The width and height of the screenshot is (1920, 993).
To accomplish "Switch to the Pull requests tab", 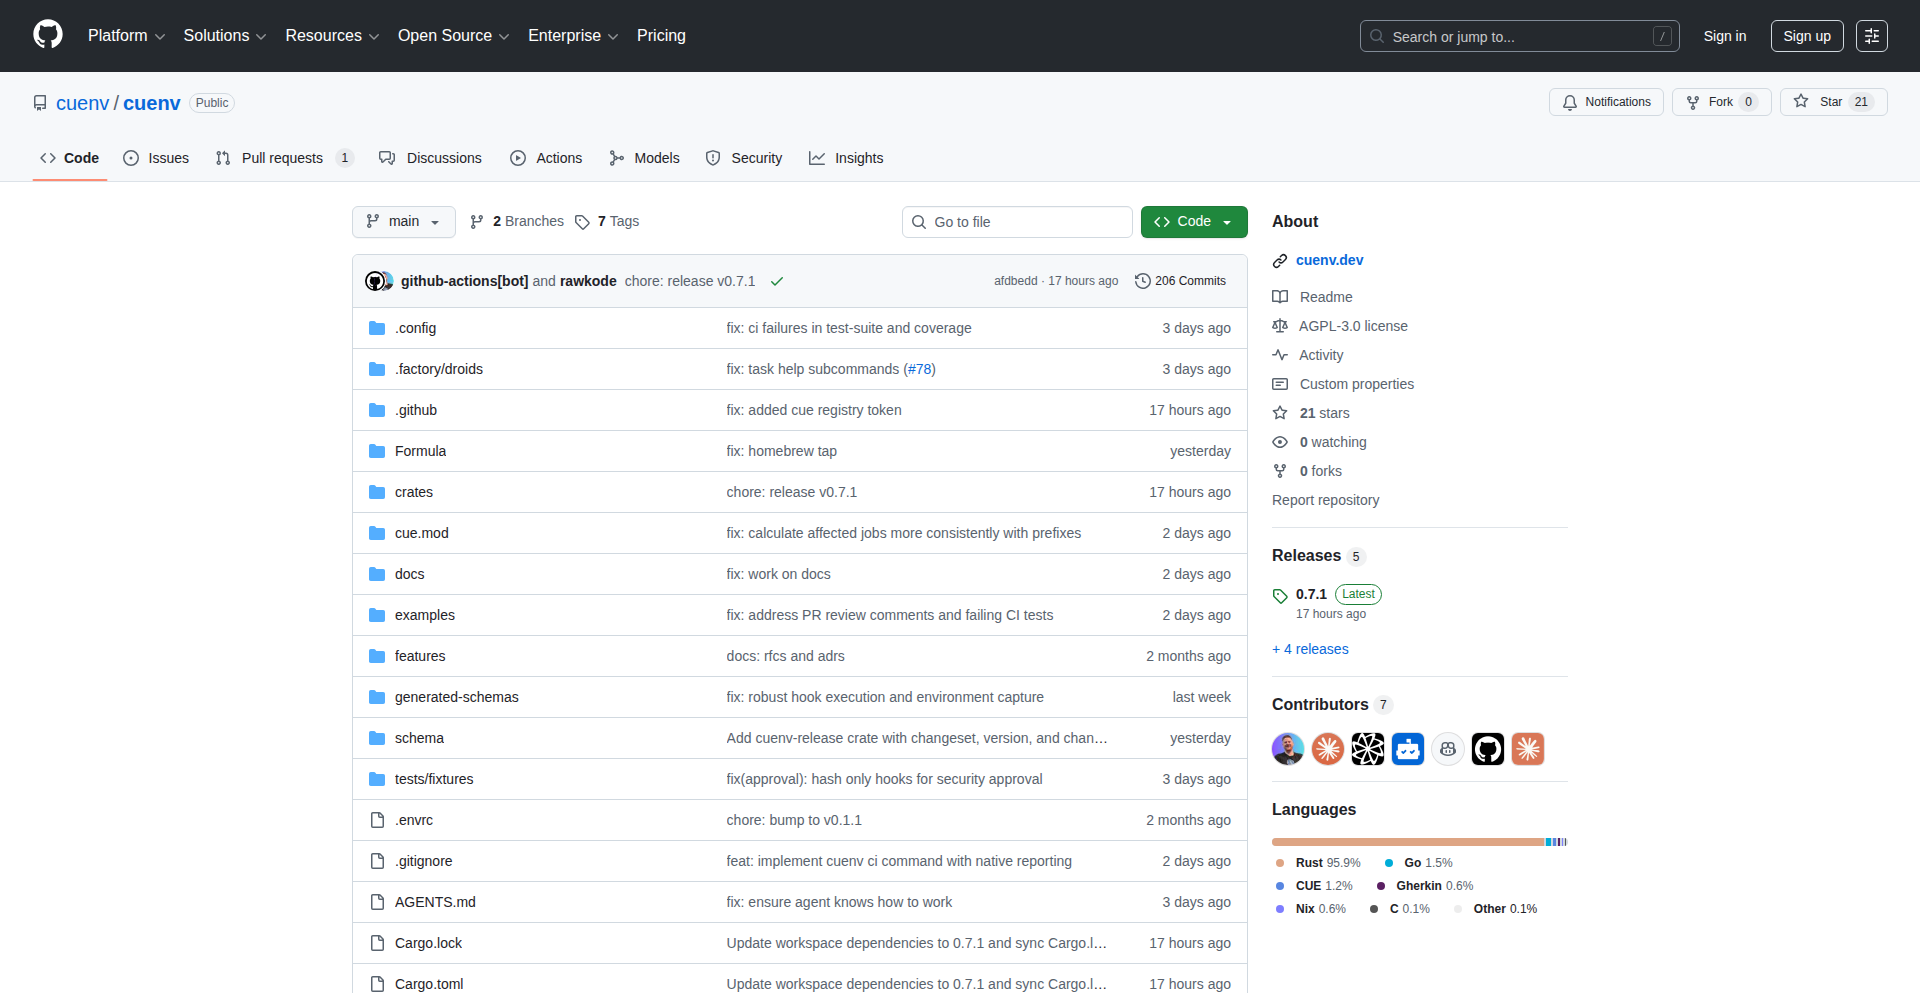I will click(284, 158).
